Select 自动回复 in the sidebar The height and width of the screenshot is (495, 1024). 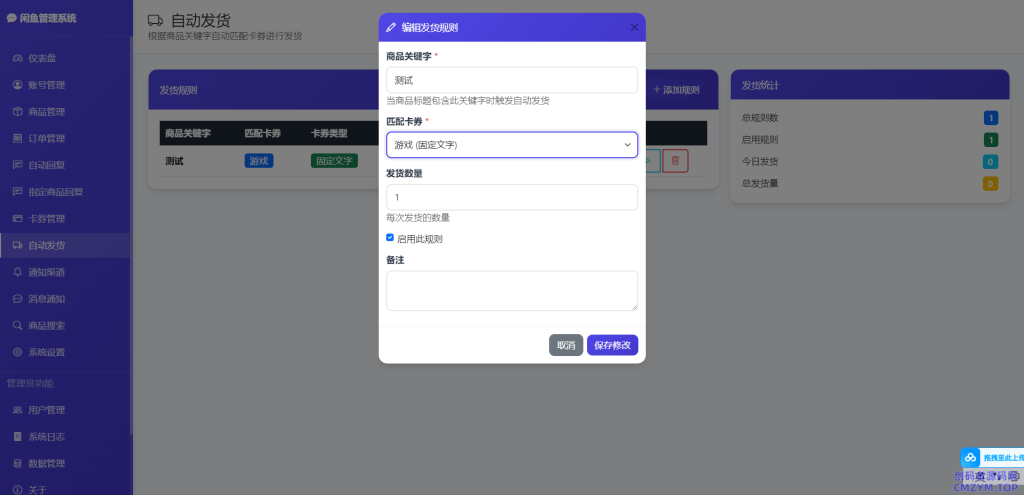tap(46, 165)
